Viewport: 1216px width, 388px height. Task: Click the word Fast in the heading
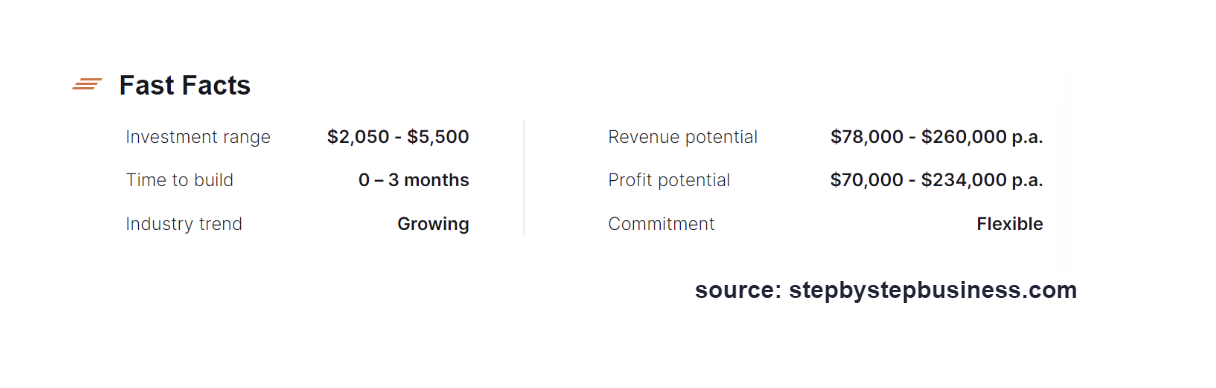(x=147, y=86)
